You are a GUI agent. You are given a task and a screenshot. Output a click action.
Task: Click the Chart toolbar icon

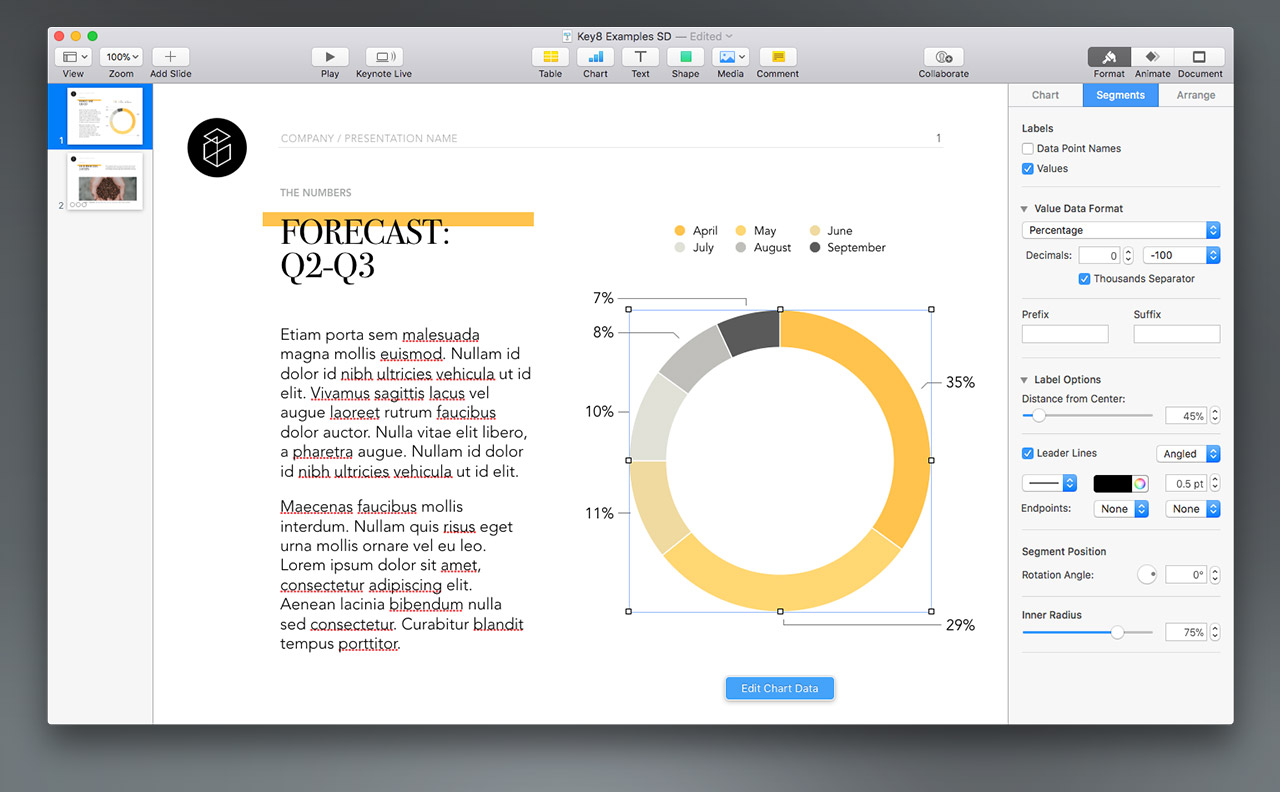point(595,58)
